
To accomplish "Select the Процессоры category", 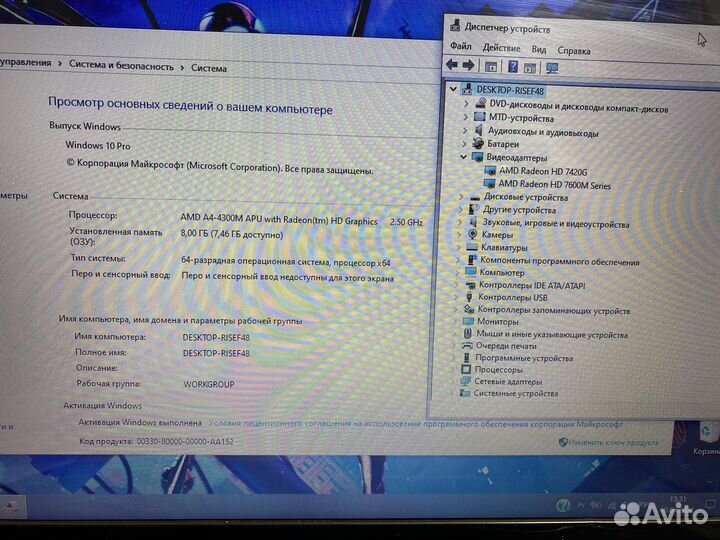I will pos(498,370).
